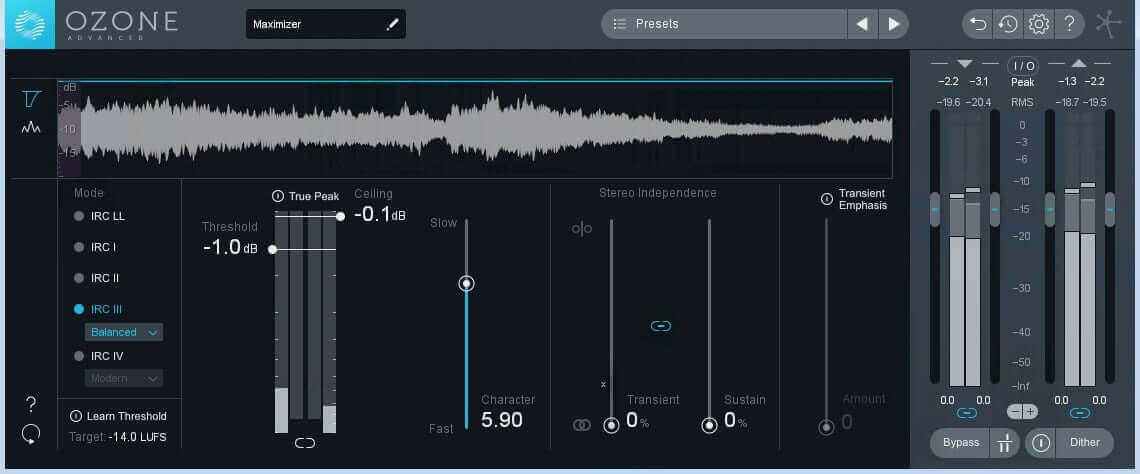The height and width of the screenshot is (474, 1140).
Task: Click the unlinked stereo channels icon
Action: point(582,229)
